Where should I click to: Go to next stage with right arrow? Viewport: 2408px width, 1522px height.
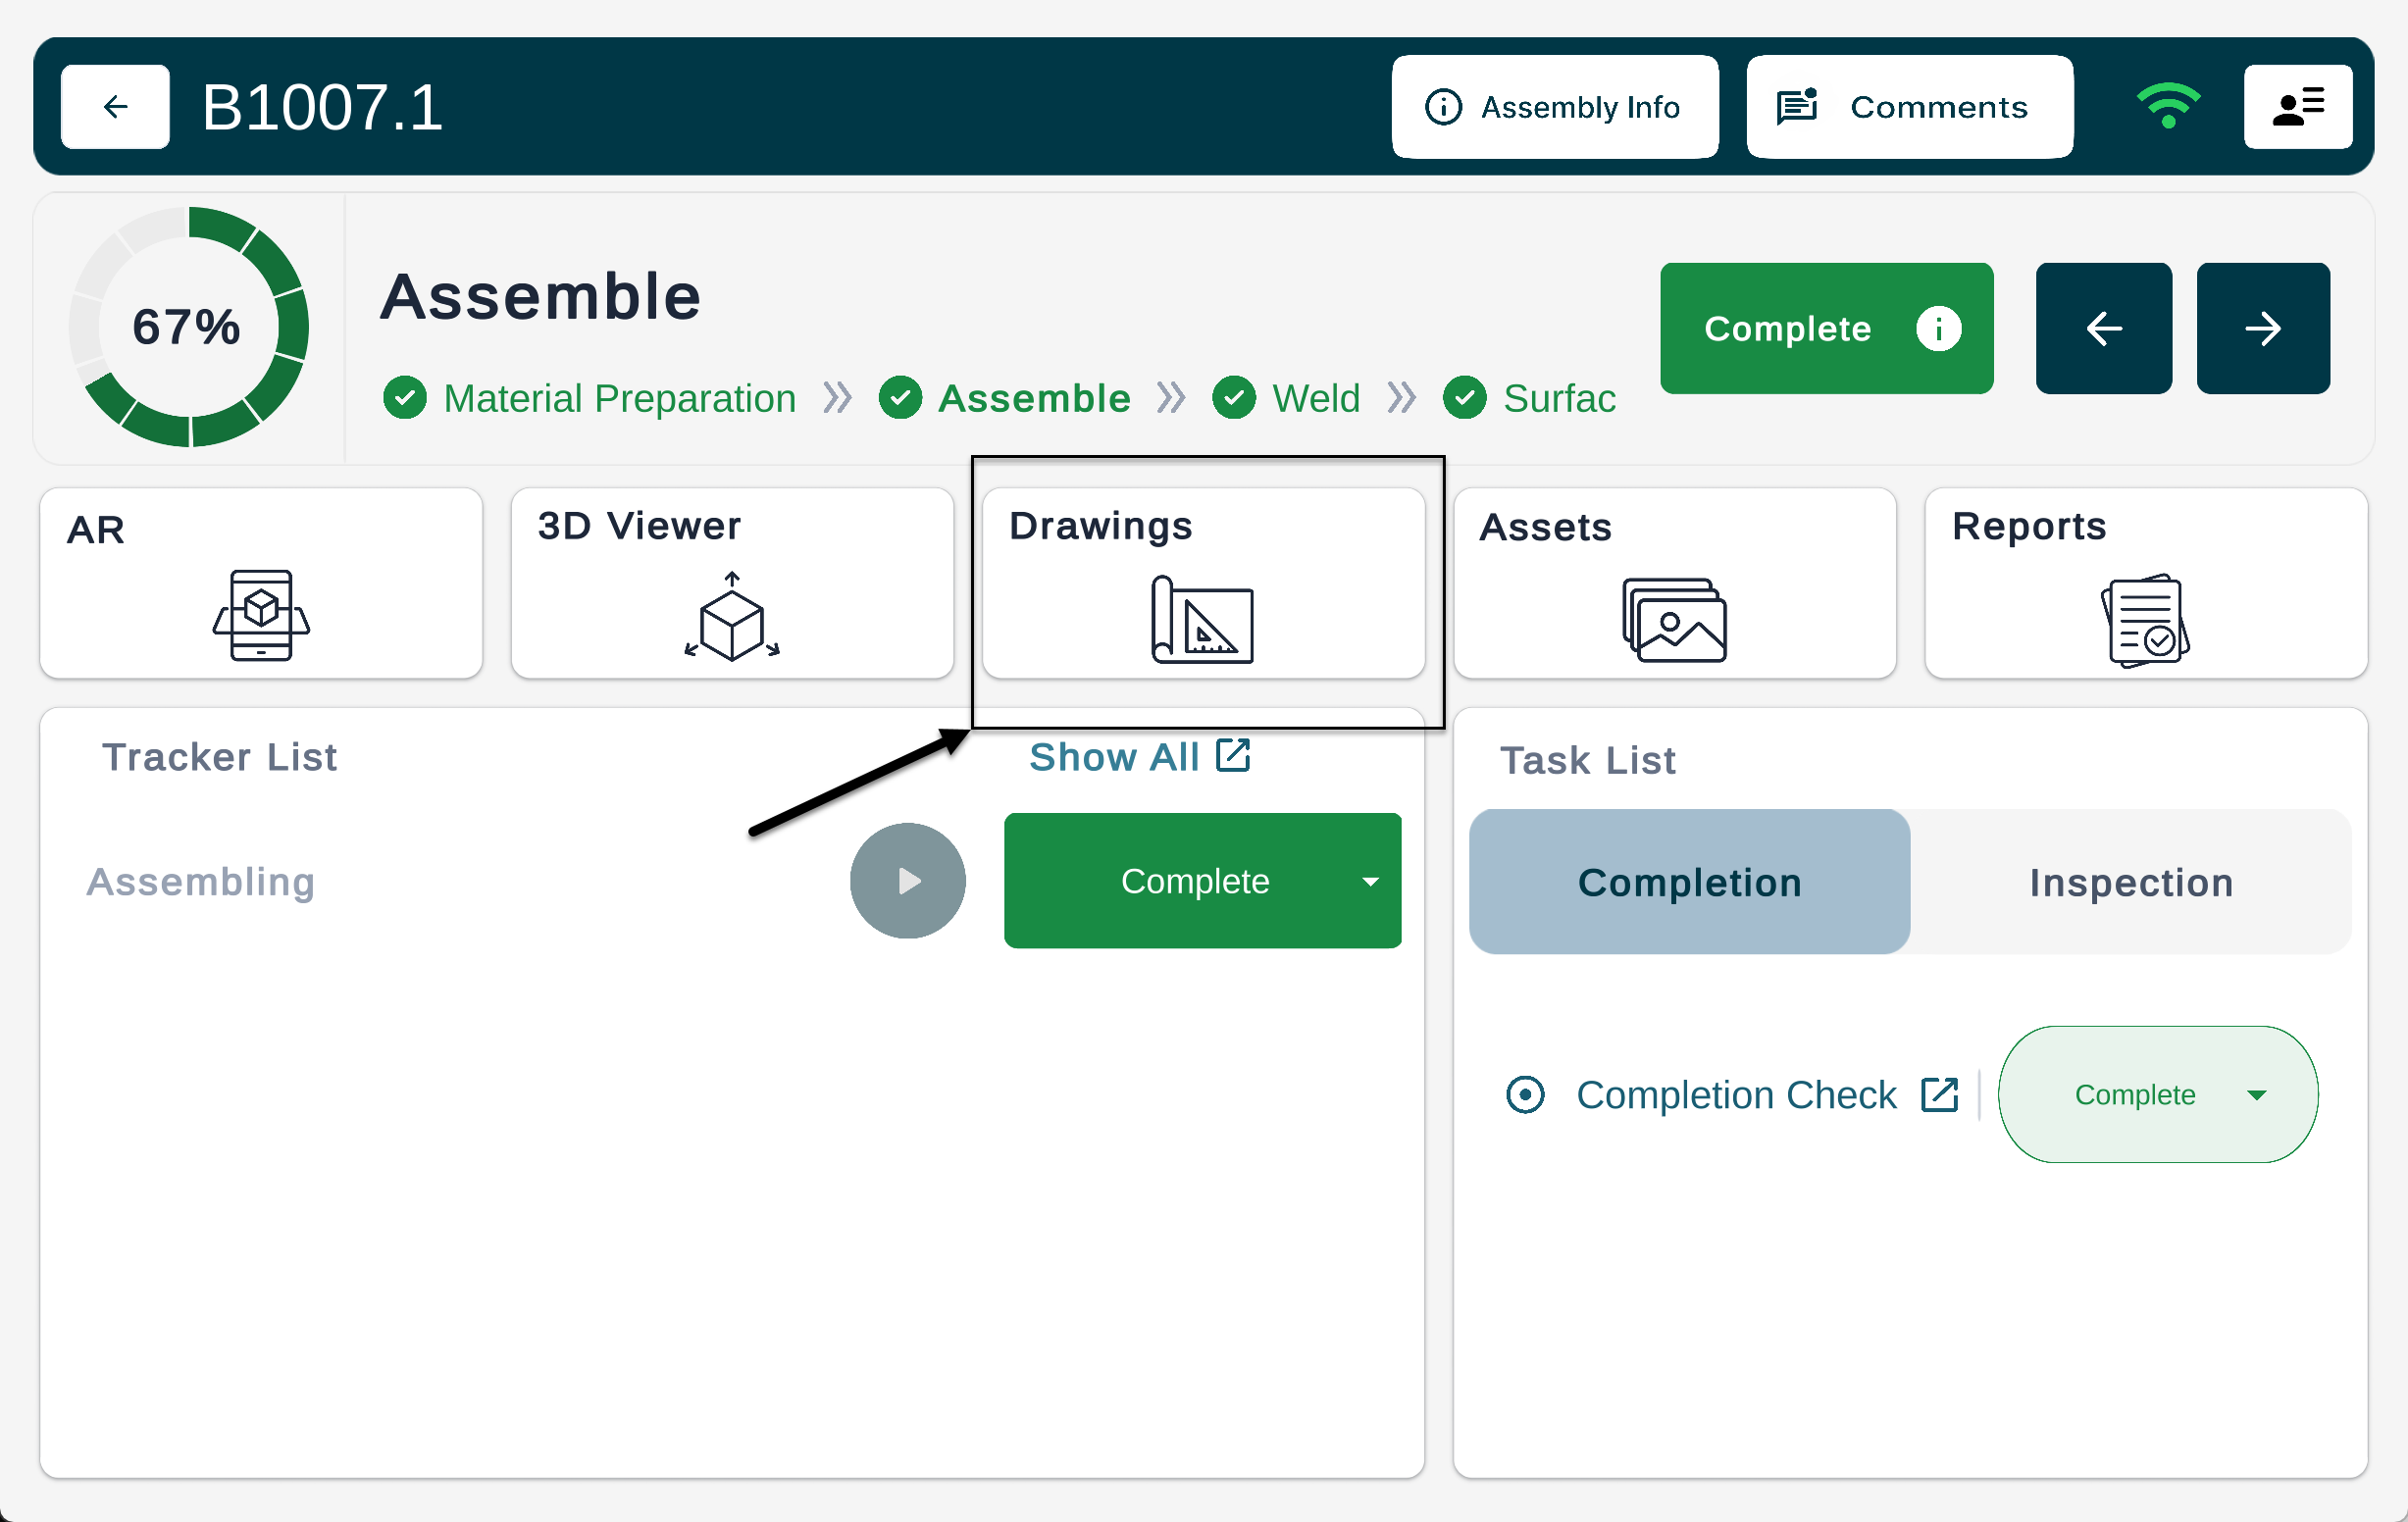2262,329
